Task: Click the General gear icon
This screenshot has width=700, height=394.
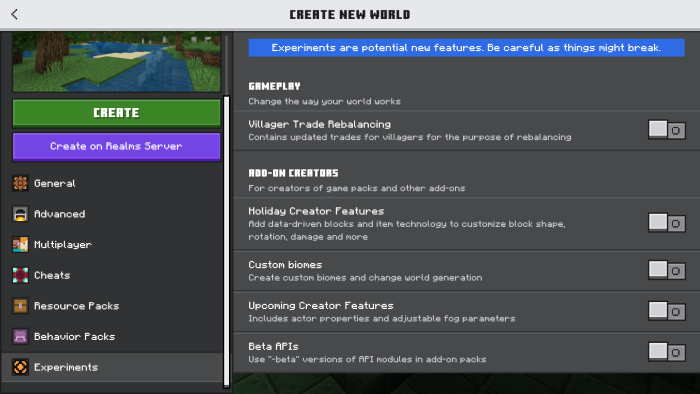Action: point(20,183)
